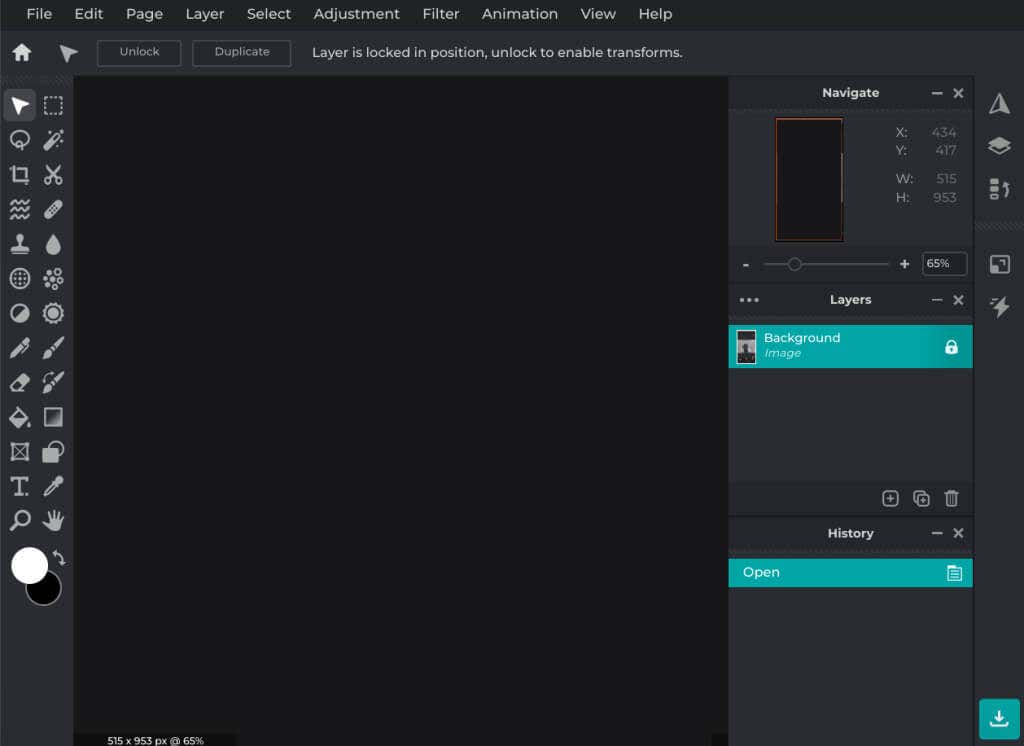The height and width of the screenshot is (746, 1024).
Task: Open the Adjustment menu
Action: pos(357,14)
